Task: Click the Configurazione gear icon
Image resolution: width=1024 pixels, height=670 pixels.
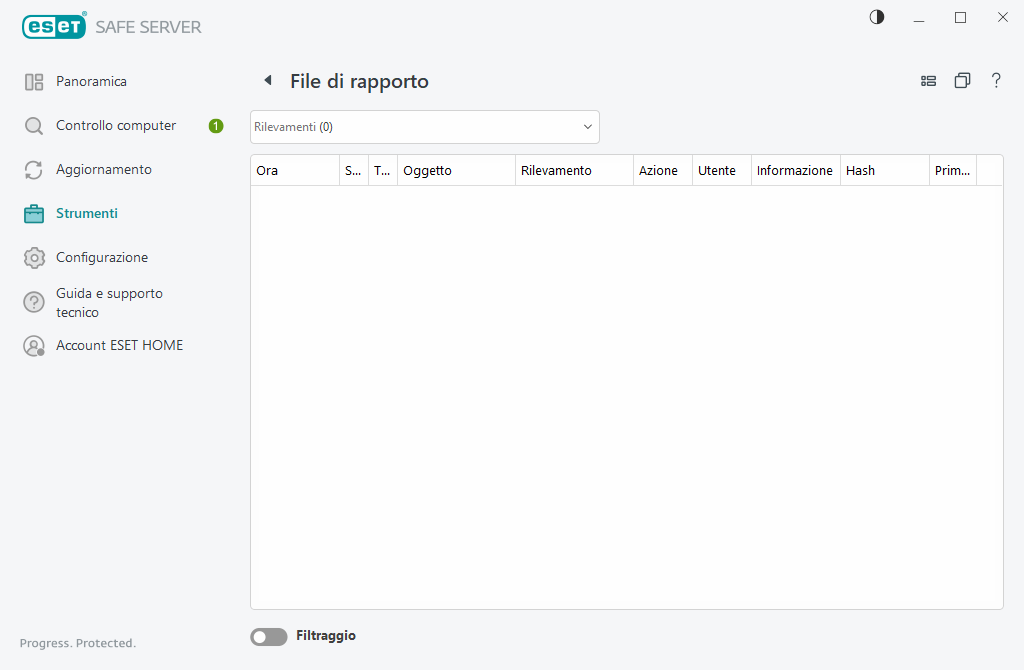Action: click(34, 258)
